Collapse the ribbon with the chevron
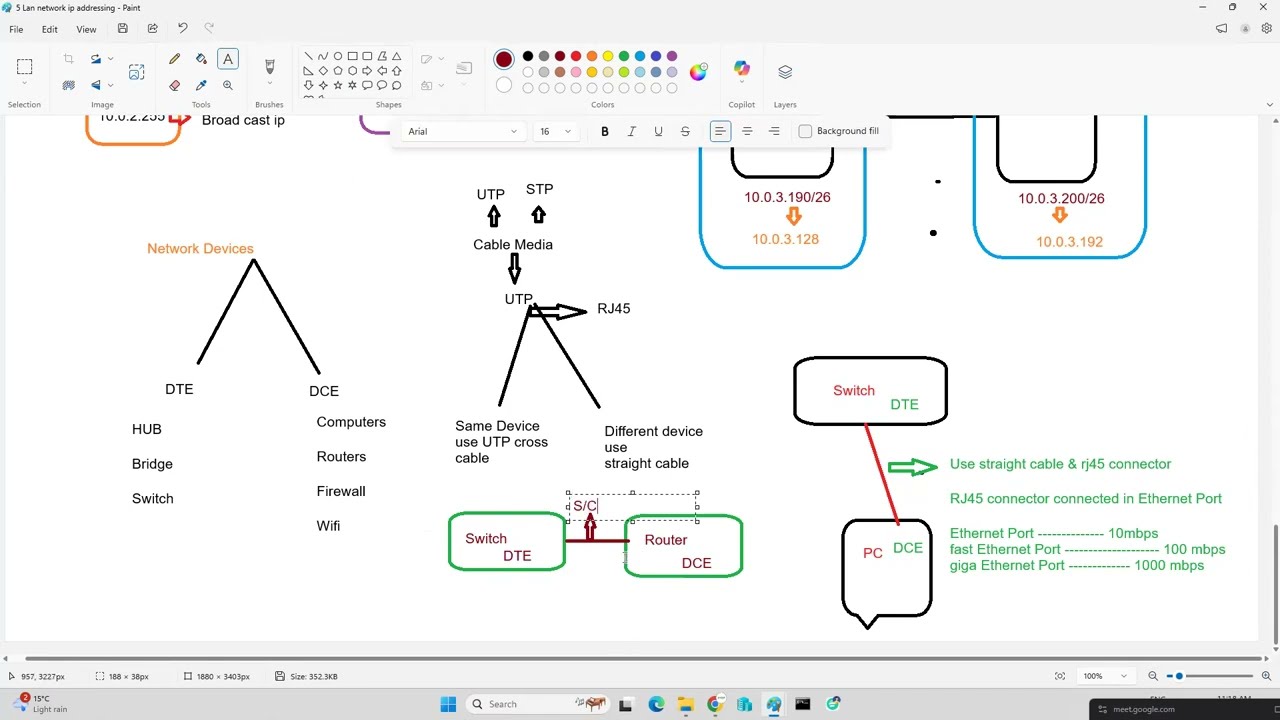 [x=1269, y=104]
